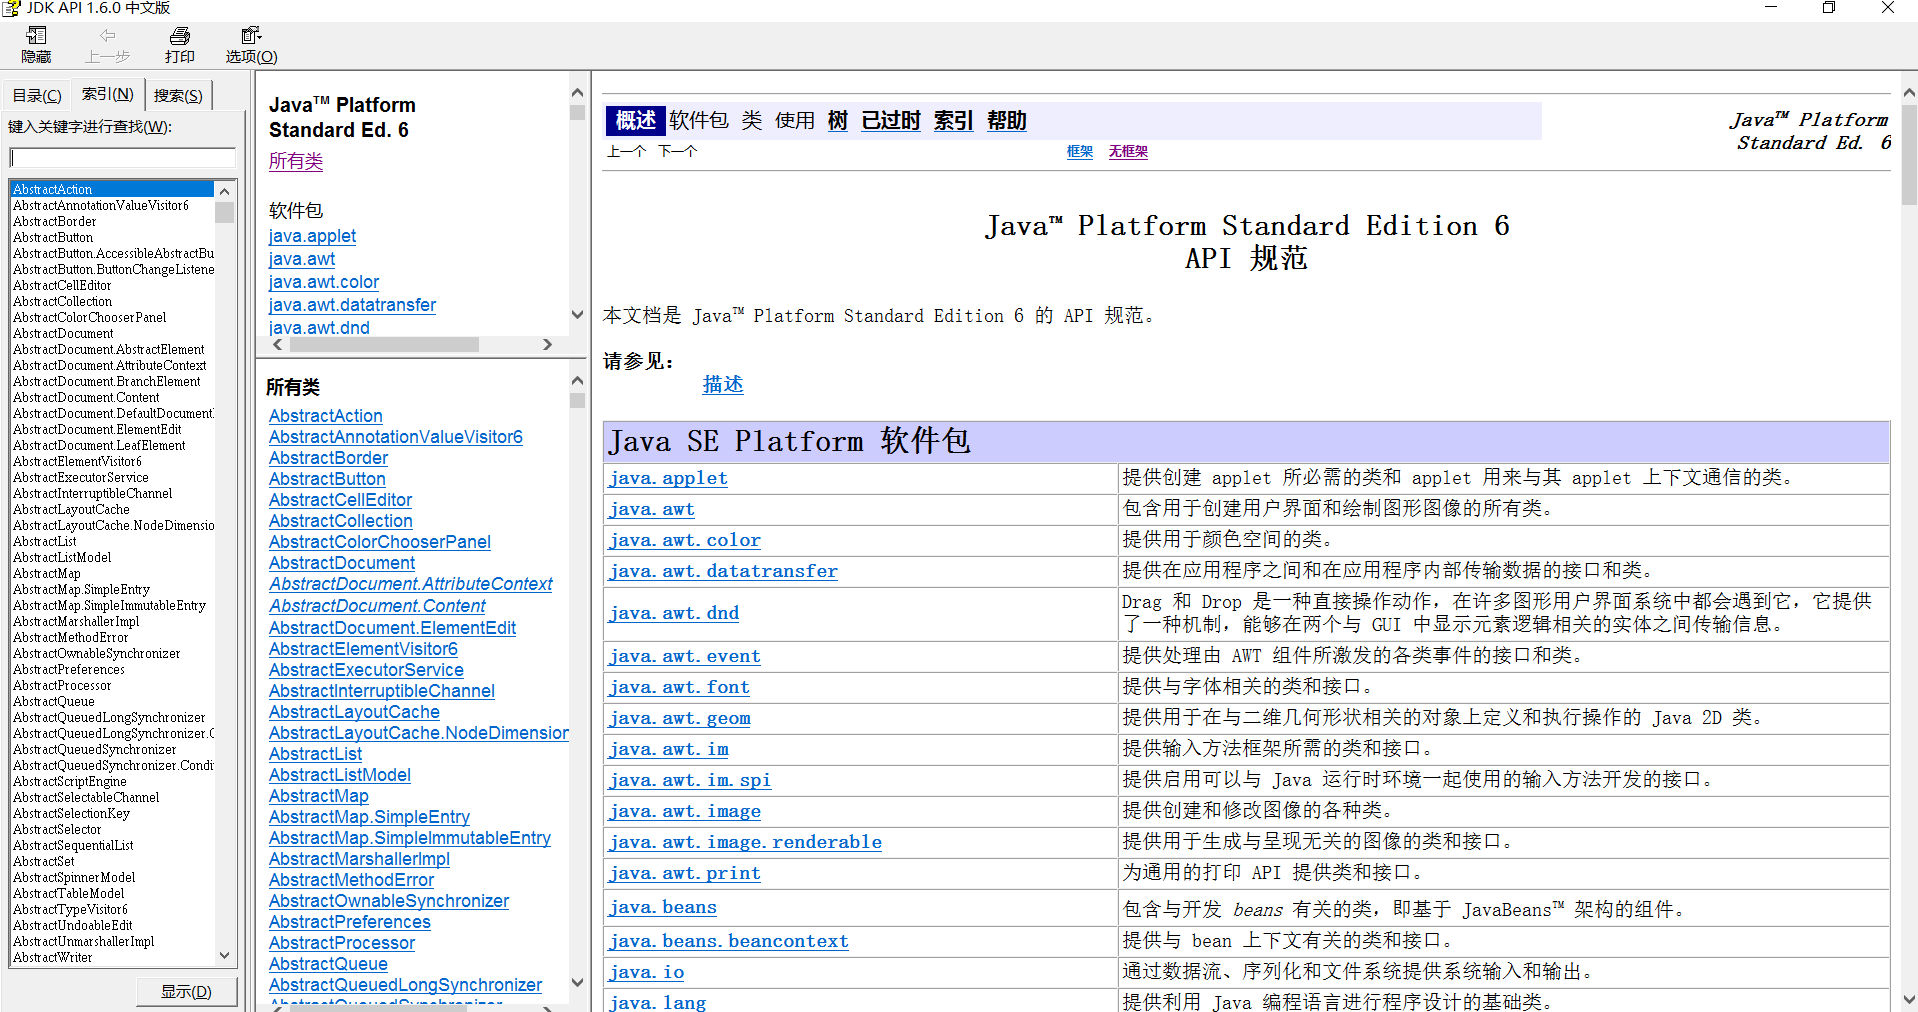Switch to the 索引(N) tab
The image size is (1918, 1012).
(107, 93)
